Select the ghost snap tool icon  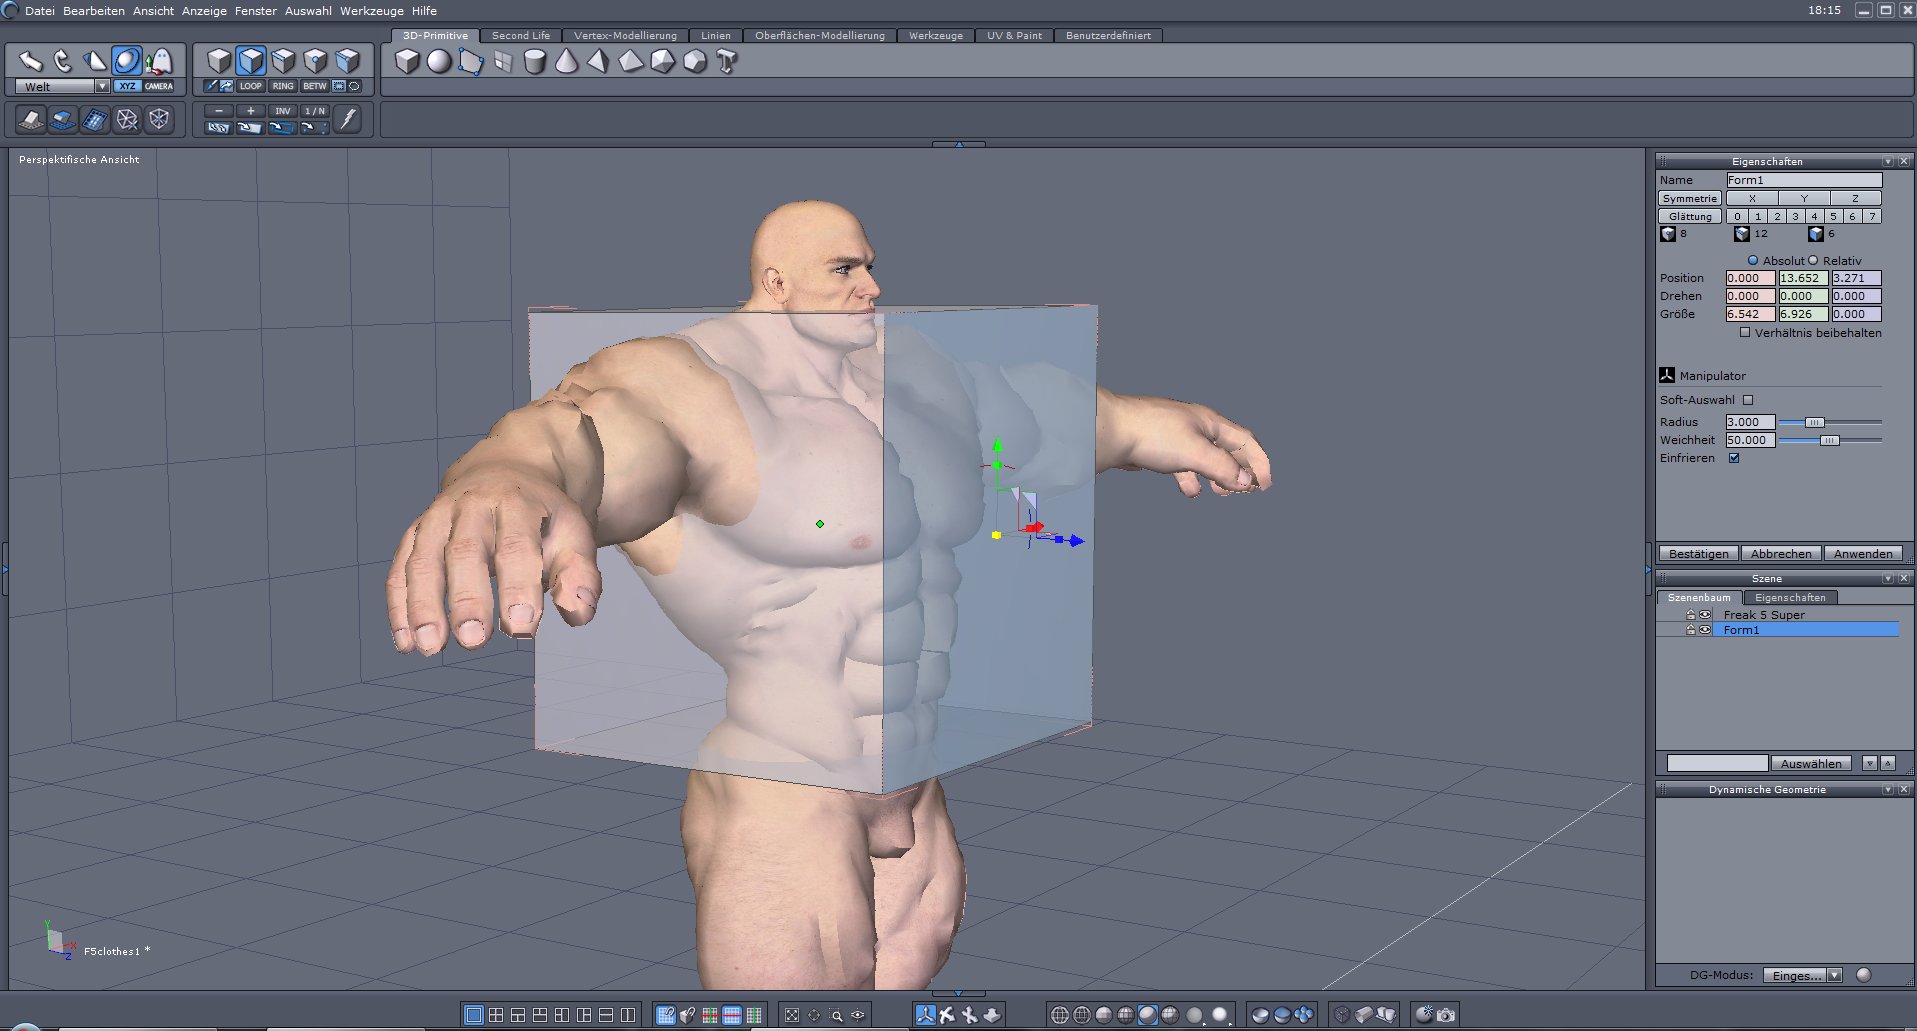159,61
